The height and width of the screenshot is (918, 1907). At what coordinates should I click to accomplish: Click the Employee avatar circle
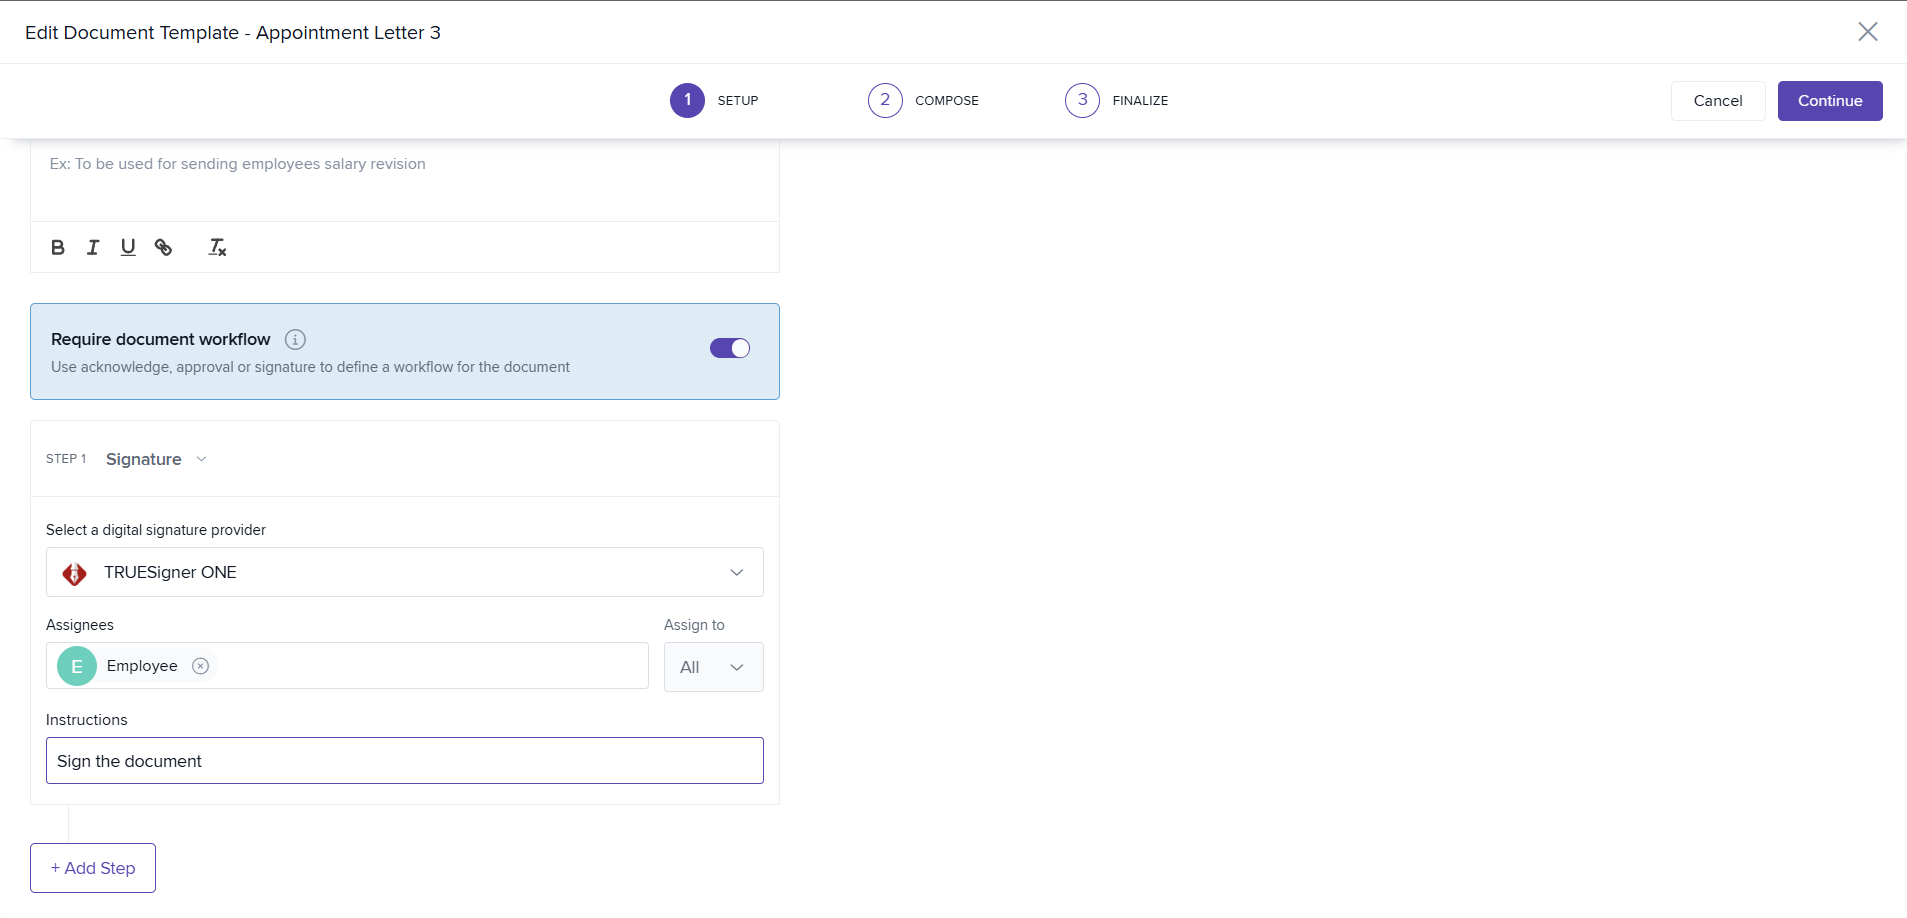point(77,666)
